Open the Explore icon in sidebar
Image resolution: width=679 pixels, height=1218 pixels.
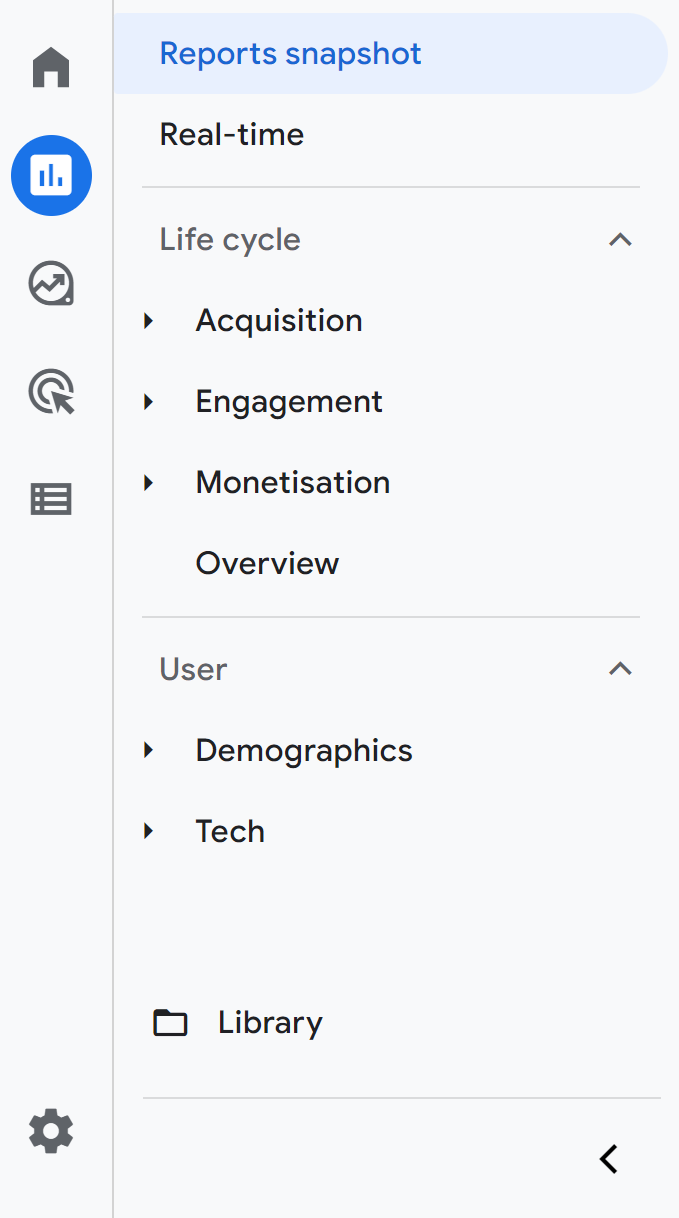51,284
